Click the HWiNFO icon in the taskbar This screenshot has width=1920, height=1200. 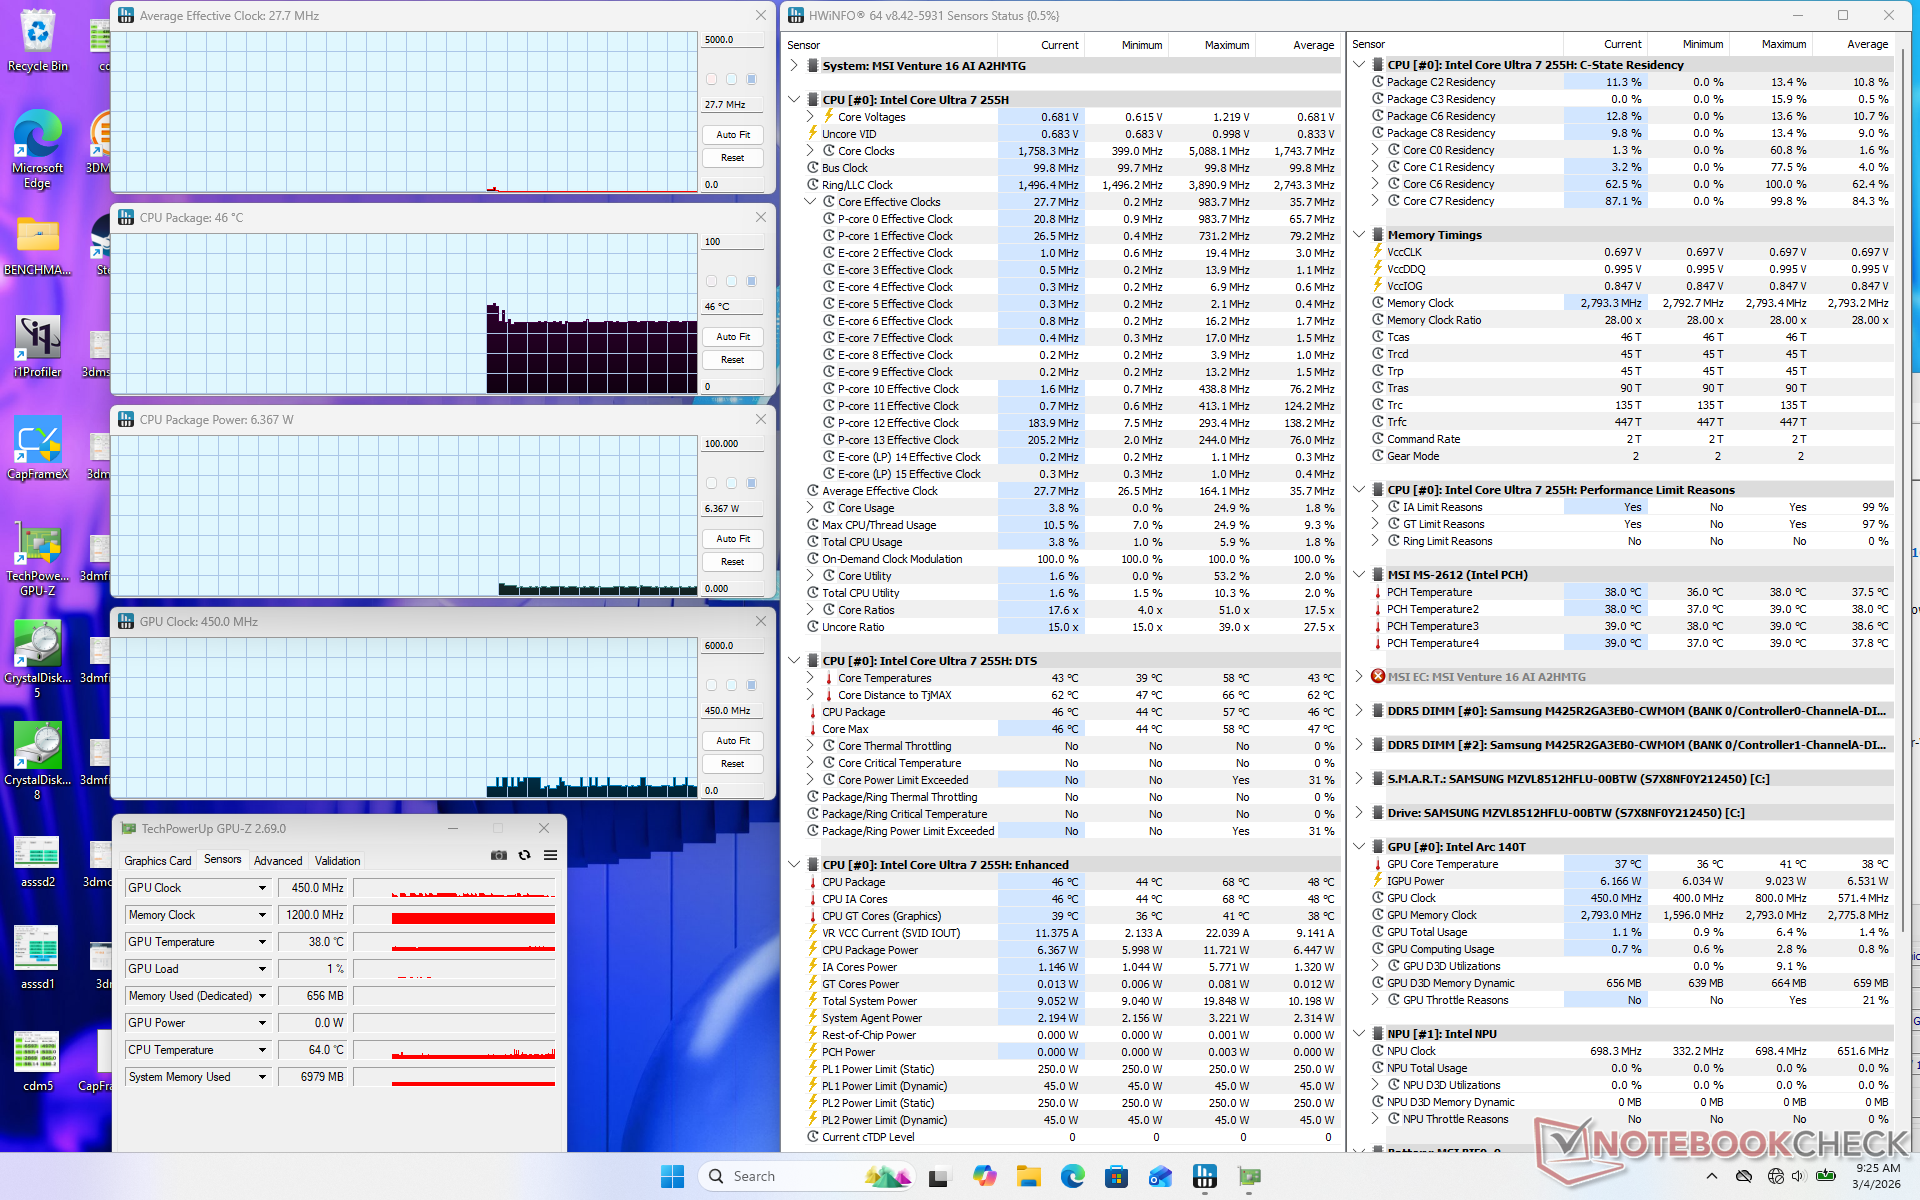(1204, 1176)
